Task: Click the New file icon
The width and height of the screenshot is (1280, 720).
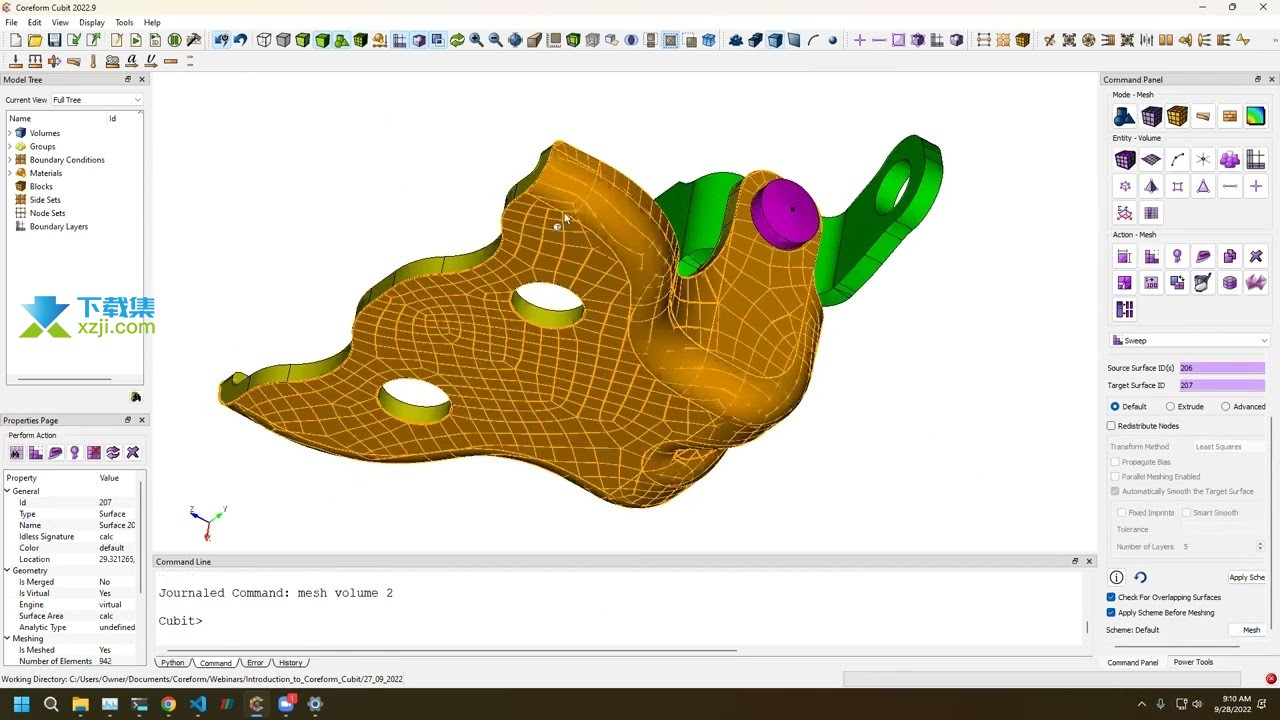Action: click(x=15, y=40)
